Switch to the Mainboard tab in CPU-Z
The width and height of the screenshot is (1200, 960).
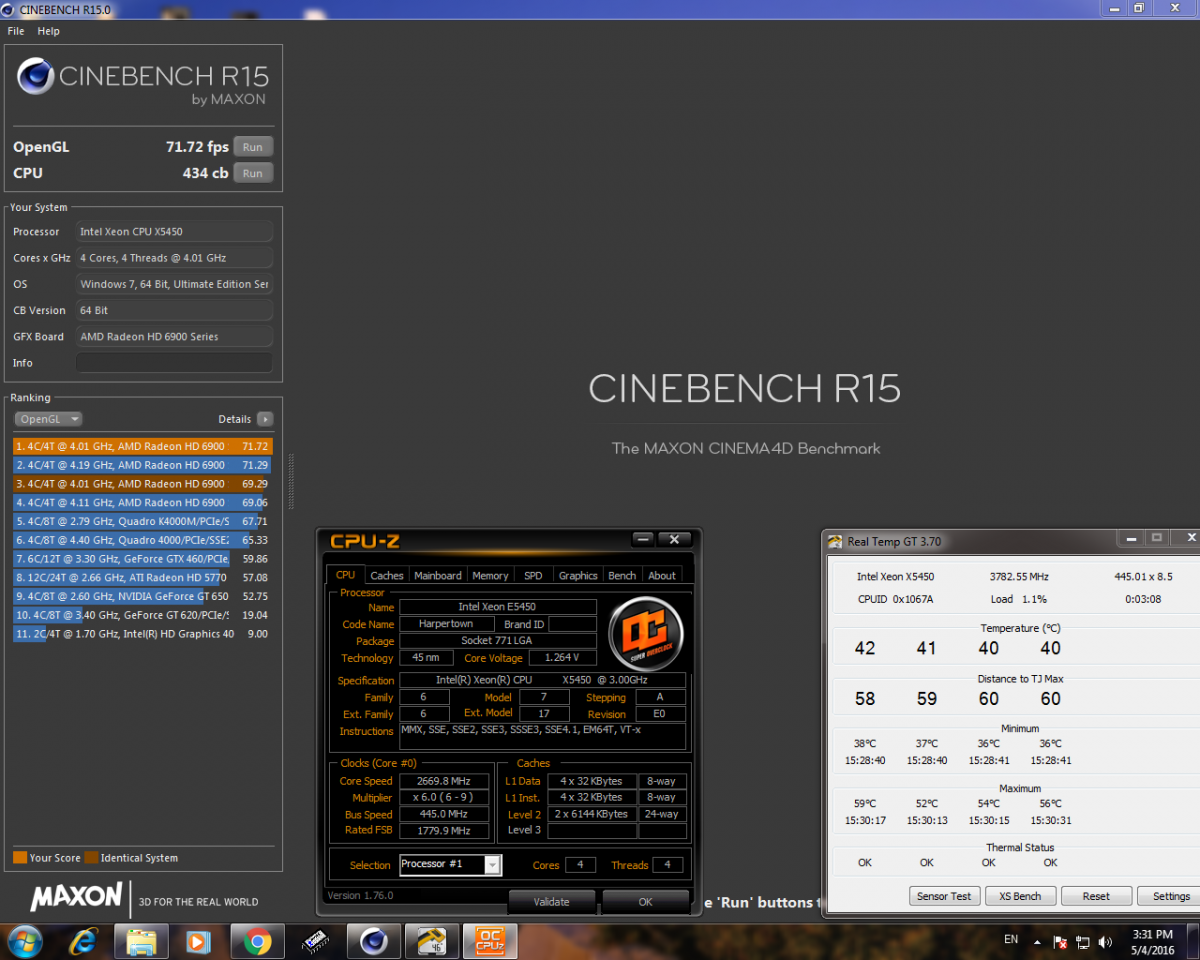point(438,575)
